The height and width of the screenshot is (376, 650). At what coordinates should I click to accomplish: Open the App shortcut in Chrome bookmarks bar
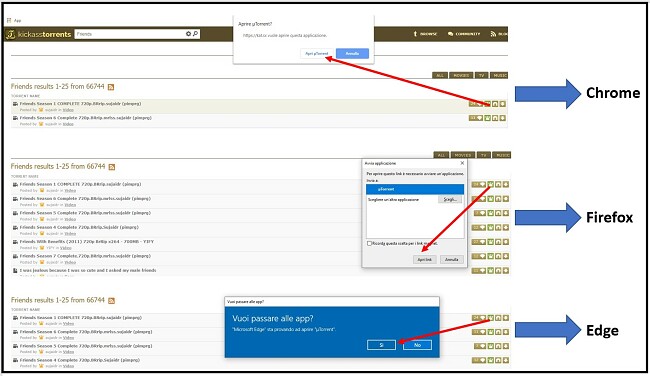[x=14, y=20]
